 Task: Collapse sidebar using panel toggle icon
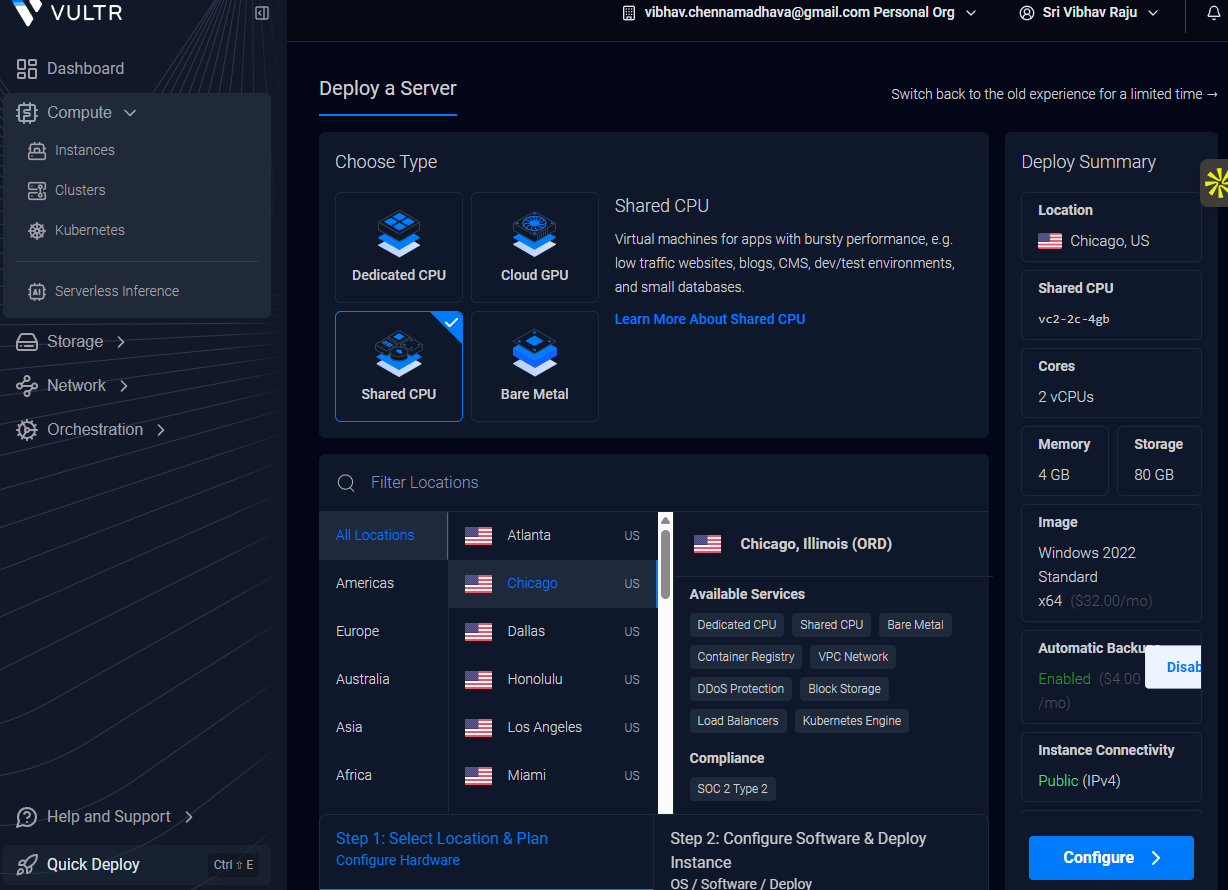point(262,13)
